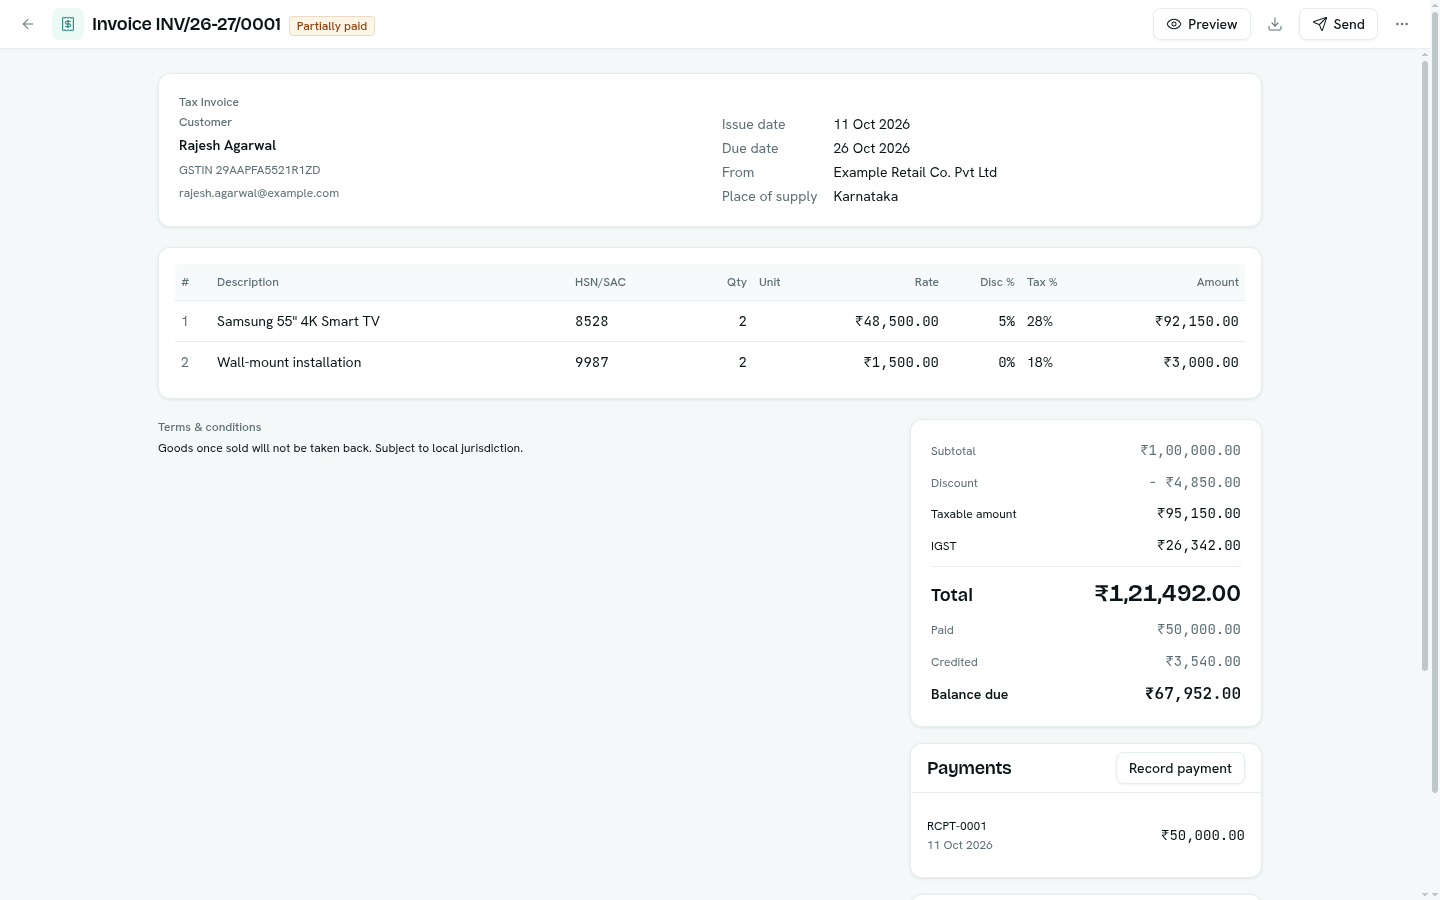This screenshot has width=1440, height=900.
Task: Select the Wall-mount installation row
Action: 710,362
